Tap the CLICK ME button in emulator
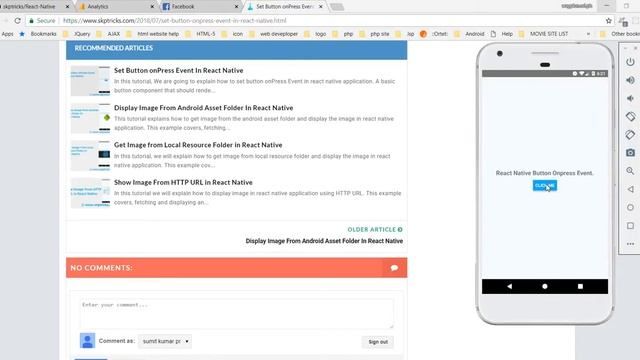 click(544, 186)
